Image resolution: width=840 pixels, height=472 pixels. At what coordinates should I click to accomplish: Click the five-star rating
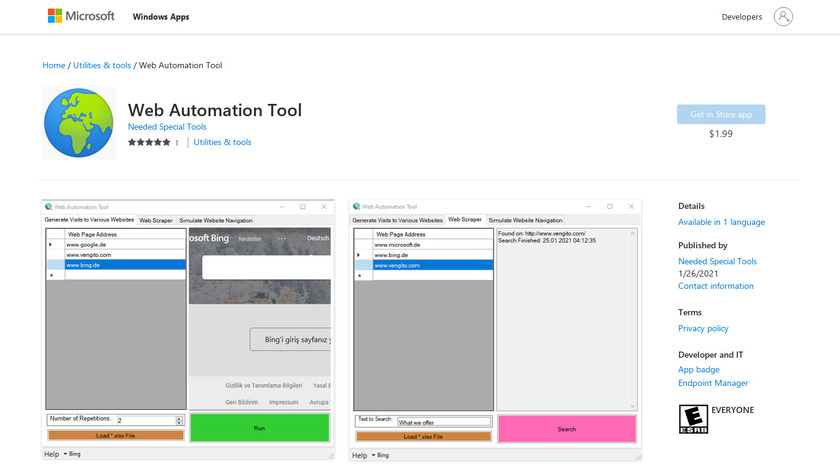(148, 143)
